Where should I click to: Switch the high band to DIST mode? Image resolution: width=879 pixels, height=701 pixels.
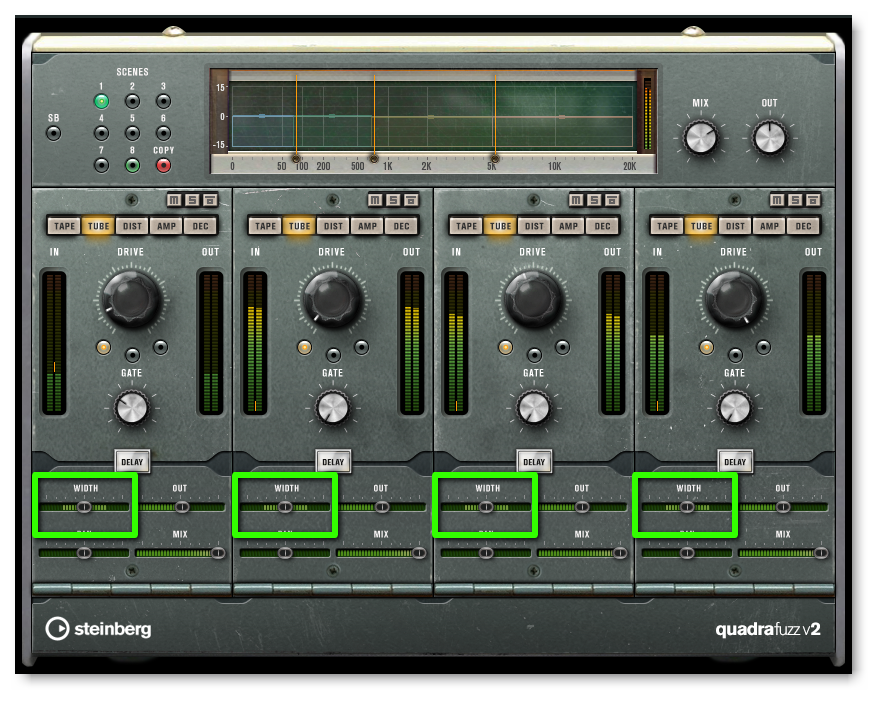(735, 226)
